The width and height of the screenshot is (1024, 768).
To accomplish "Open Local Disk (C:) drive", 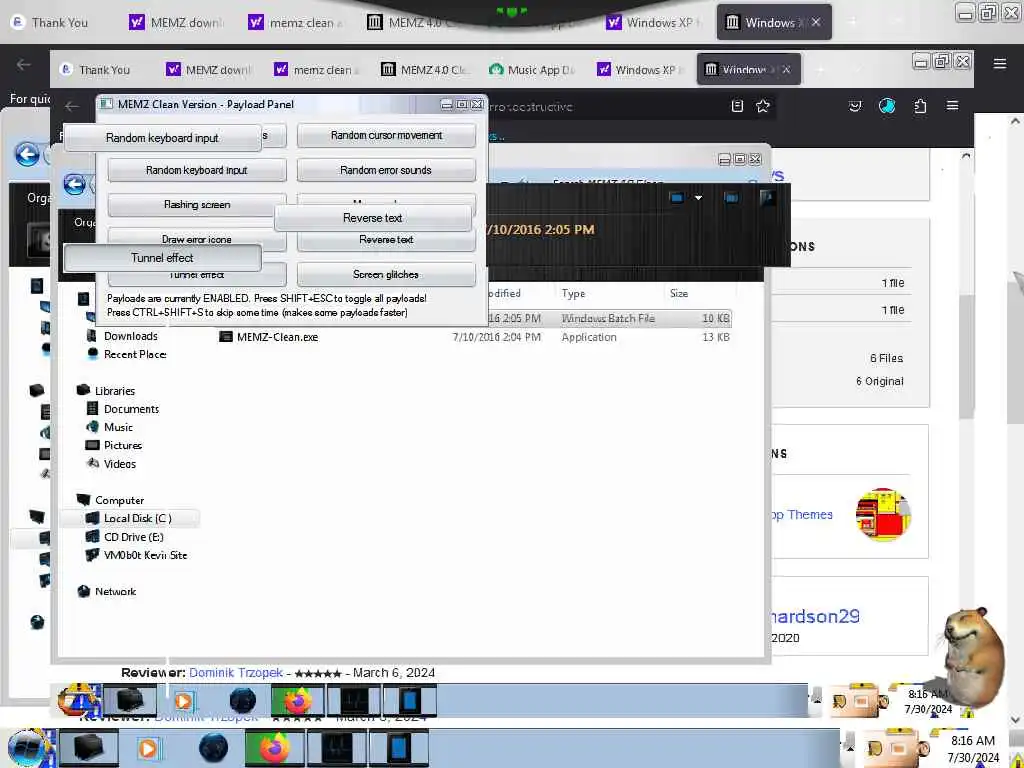I will [137, 519].
